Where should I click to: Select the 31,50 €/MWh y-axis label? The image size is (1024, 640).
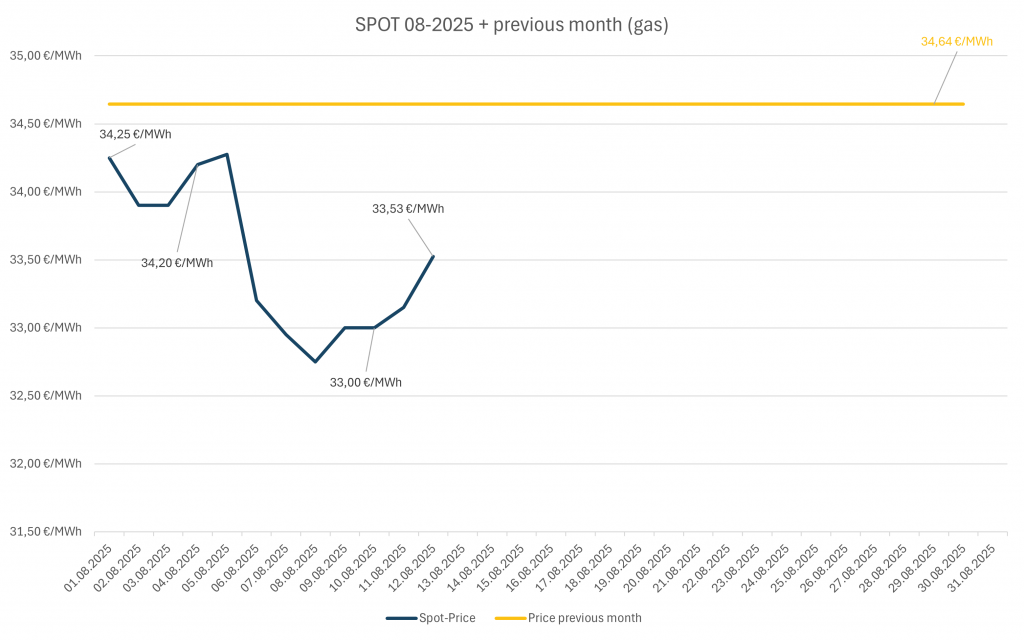(x=45, y=532)
